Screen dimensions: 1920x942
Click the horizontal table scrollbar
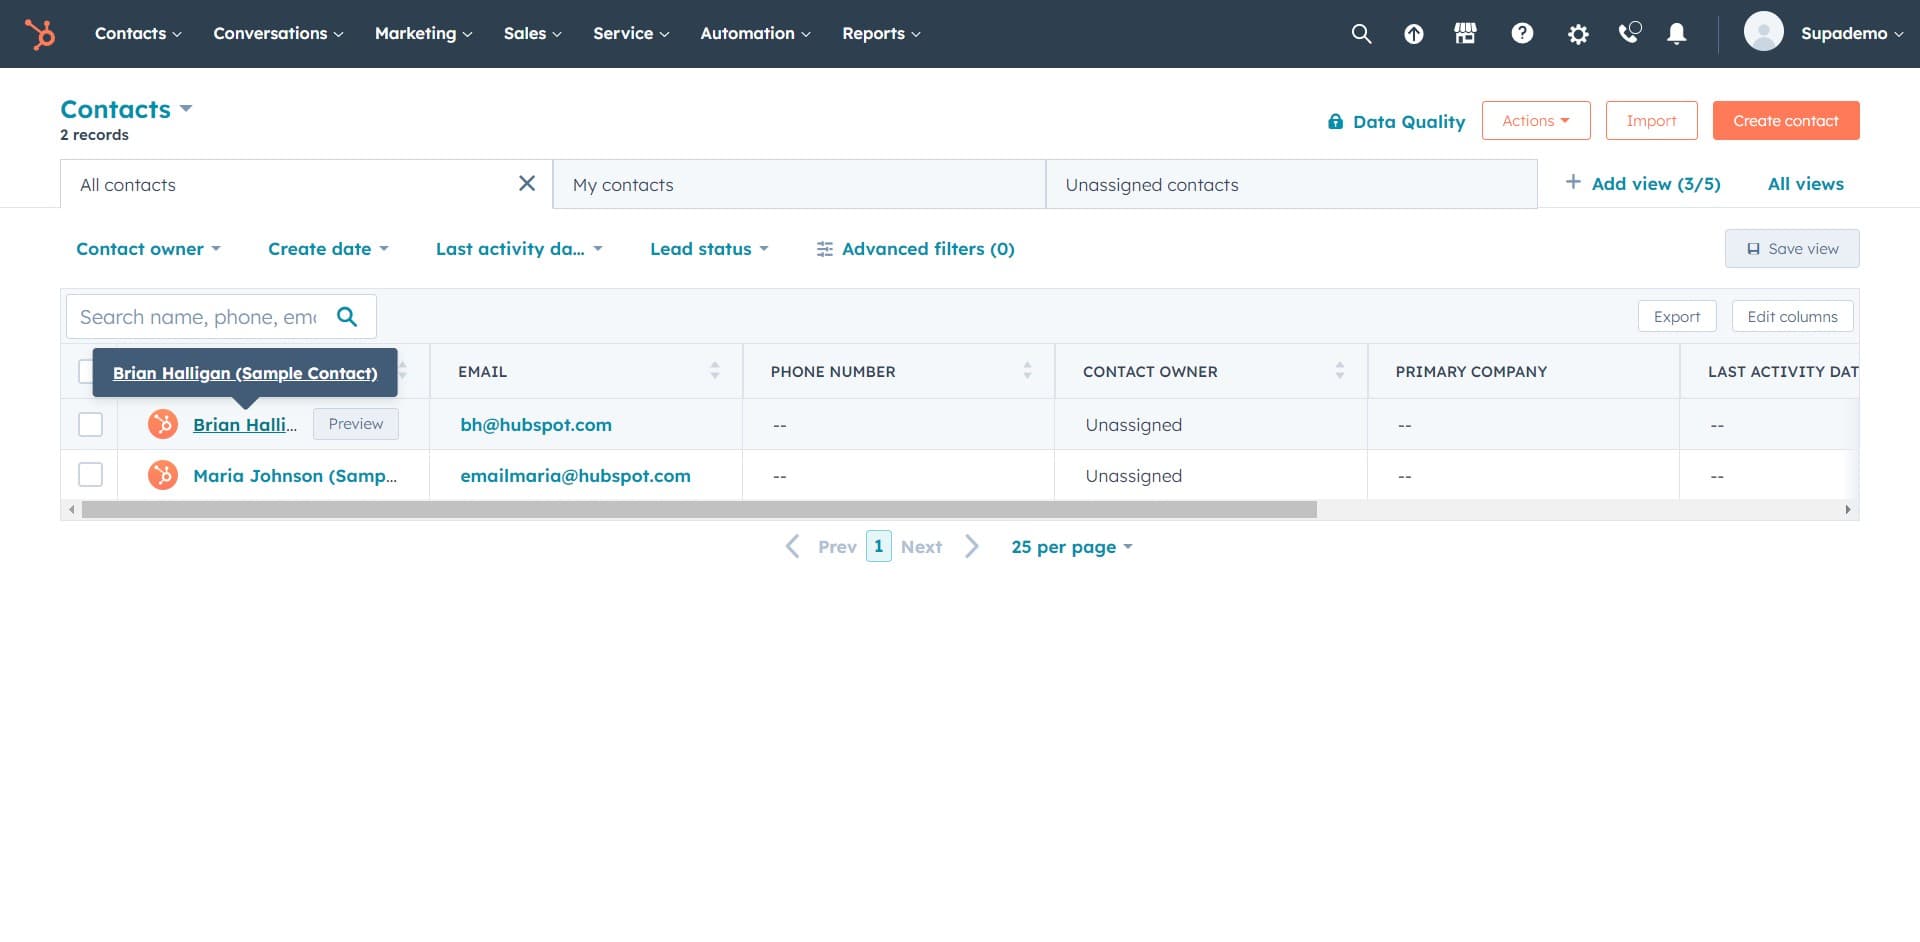point(698,510)
